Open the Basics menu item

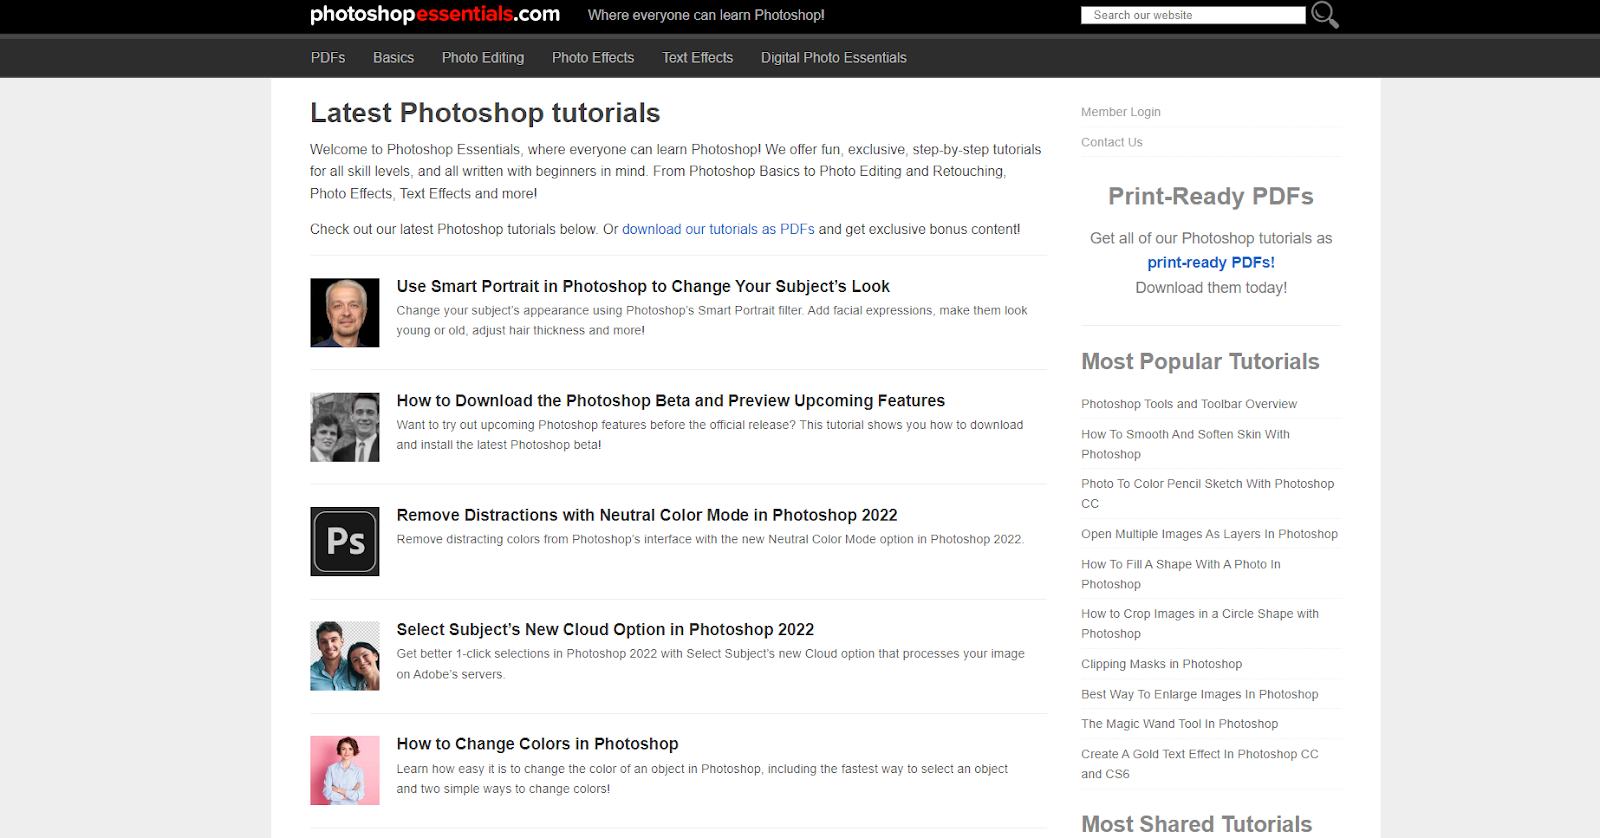click(393, 58)
